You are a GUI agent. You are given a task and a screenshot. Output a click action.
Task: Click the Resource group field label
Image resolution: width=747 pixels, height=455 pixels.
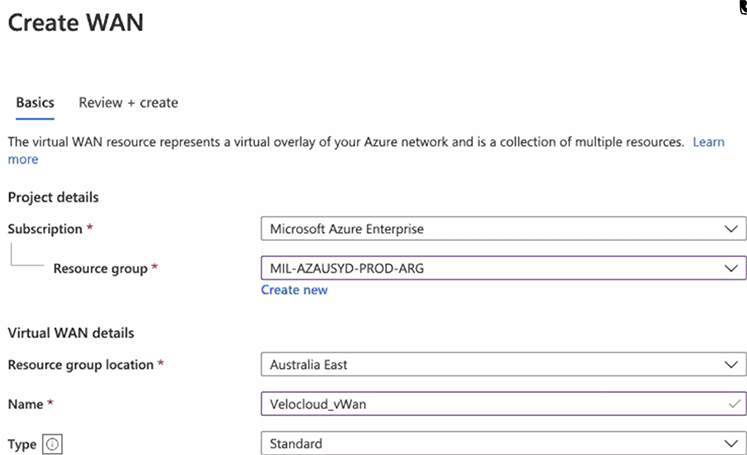(x=100, y=268)
